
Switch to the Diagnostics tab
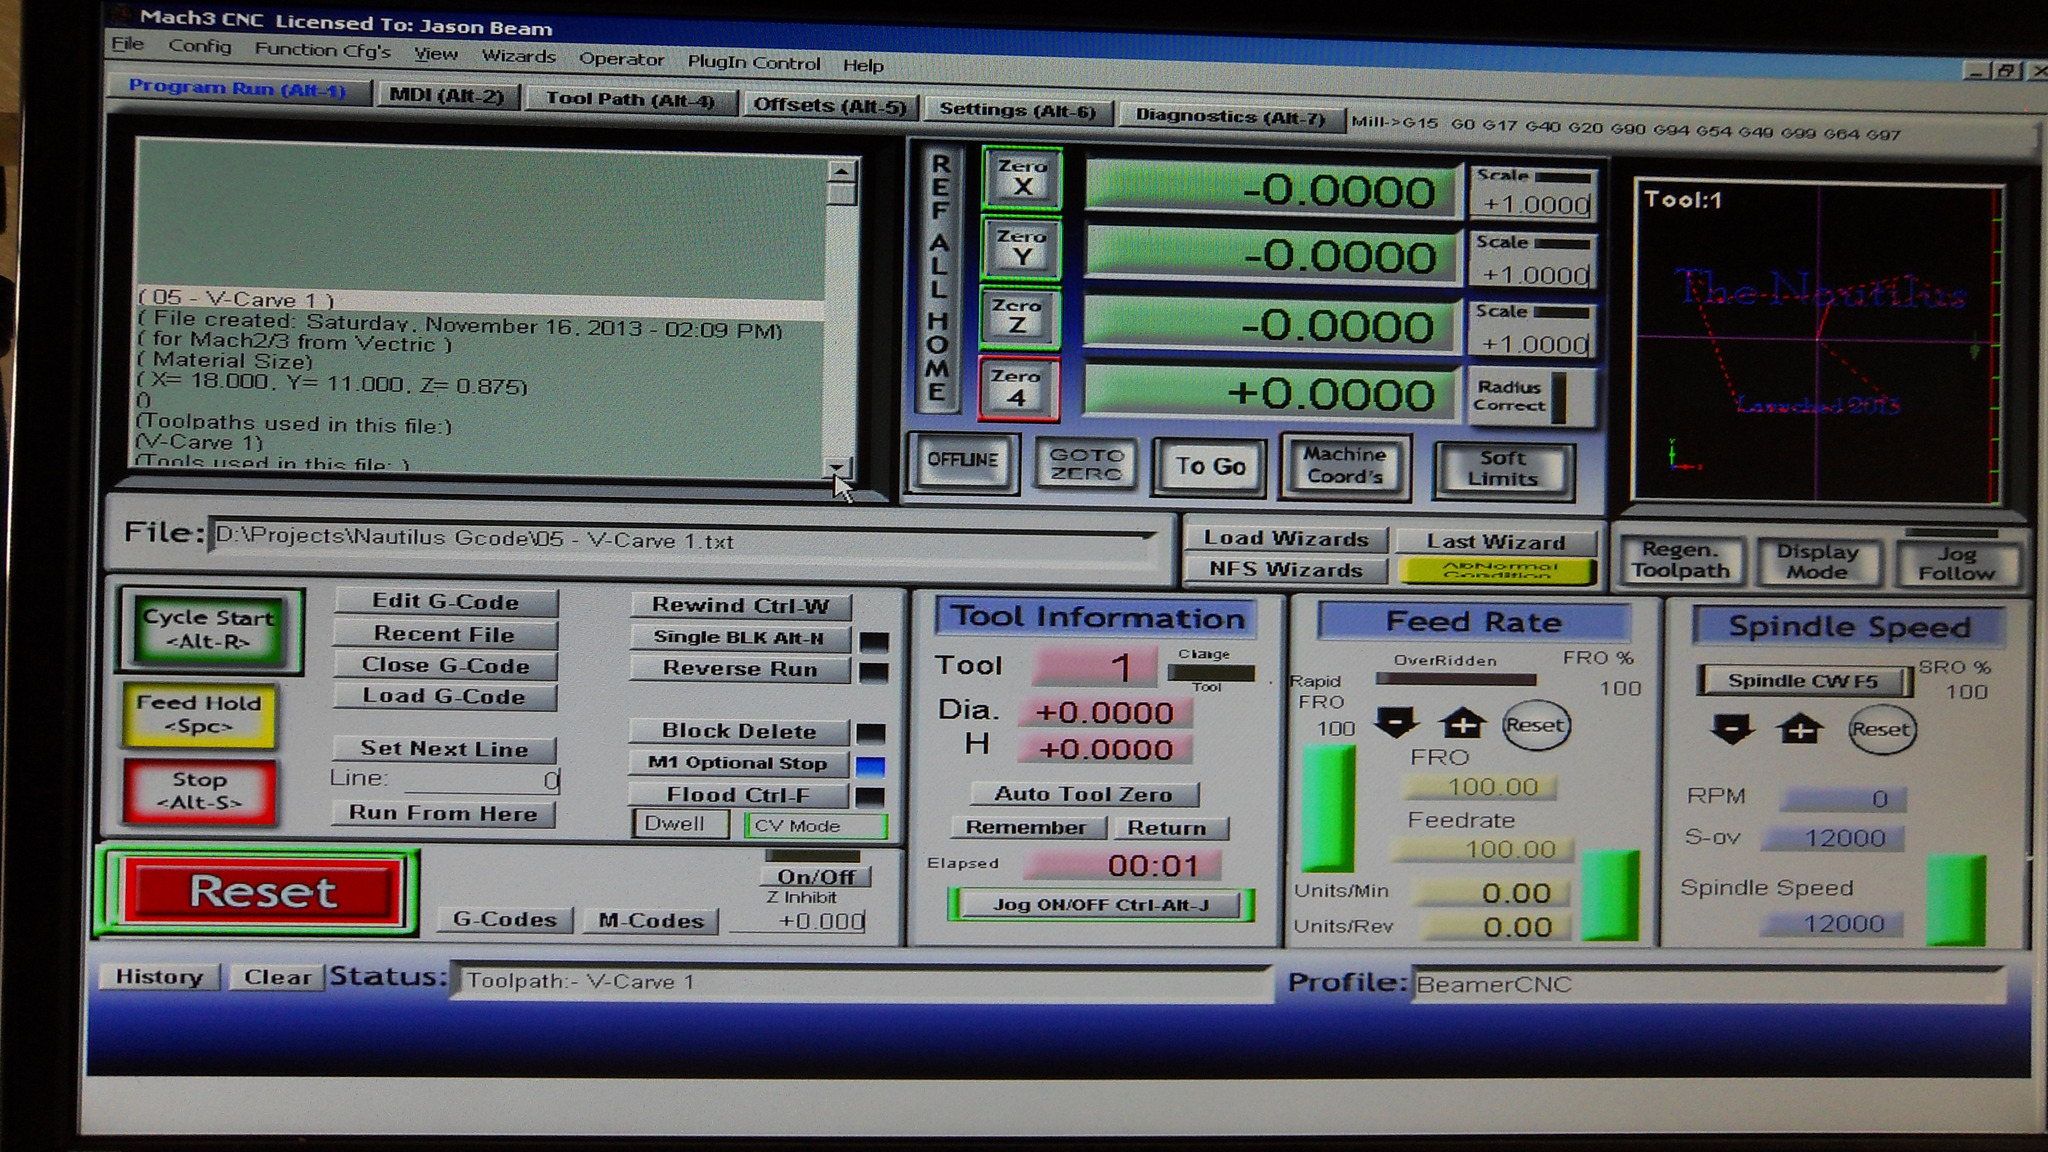(1229, 116)
